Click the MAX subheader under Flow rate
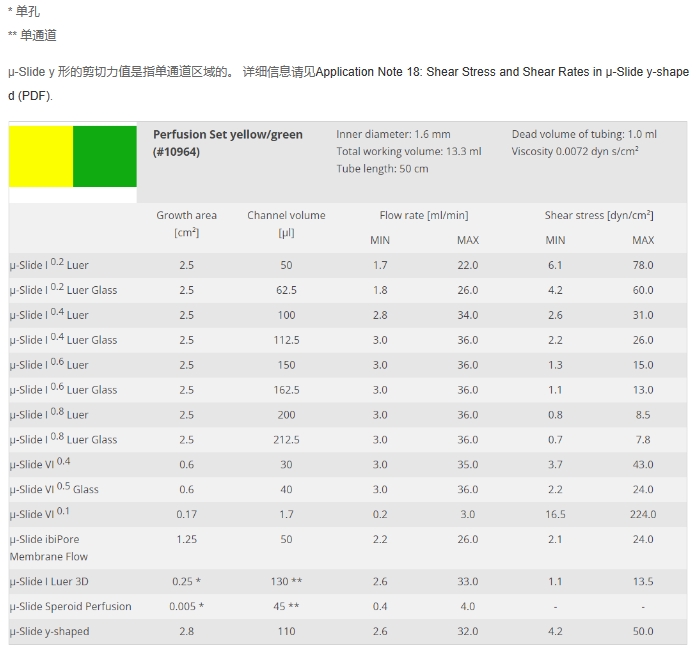The image size is (696, 657). (x=468, y=240)
